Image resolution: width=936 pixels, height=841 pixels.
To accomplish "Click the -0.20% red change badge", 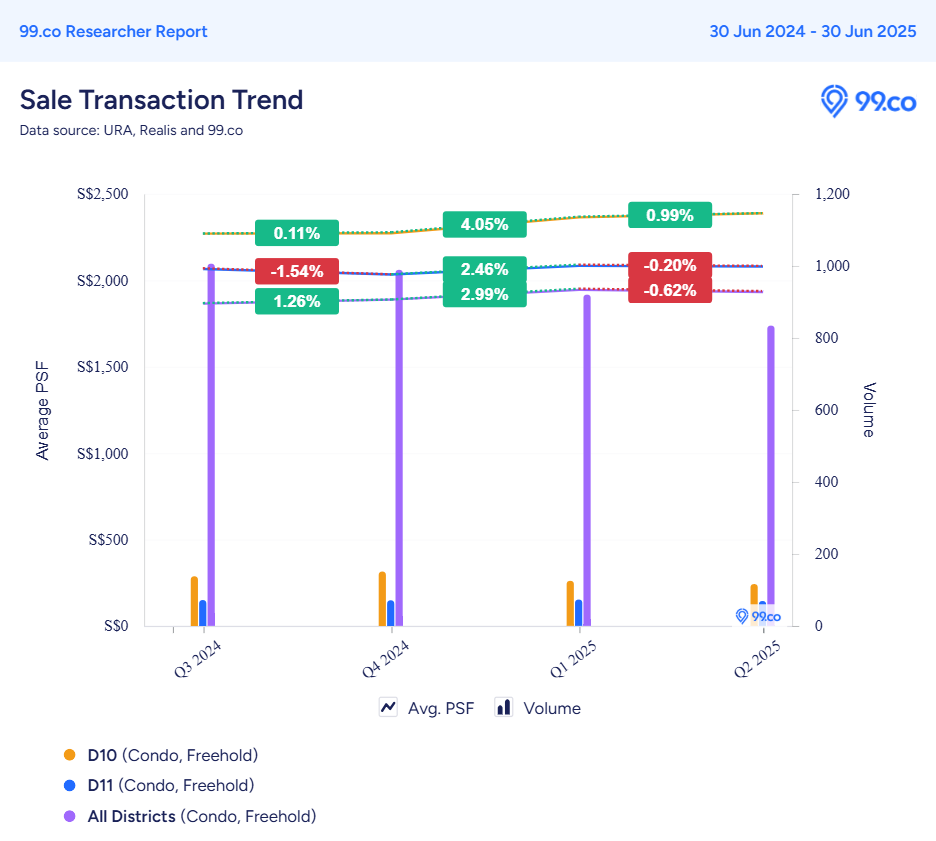I will tap(670, 265).
